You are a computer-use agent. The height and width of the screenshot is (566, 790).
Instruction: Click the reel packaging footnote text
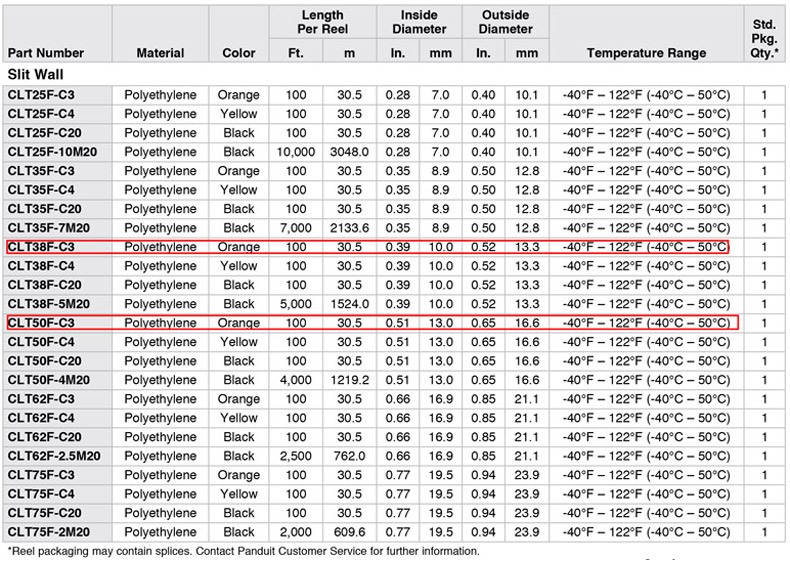(243, 551)
